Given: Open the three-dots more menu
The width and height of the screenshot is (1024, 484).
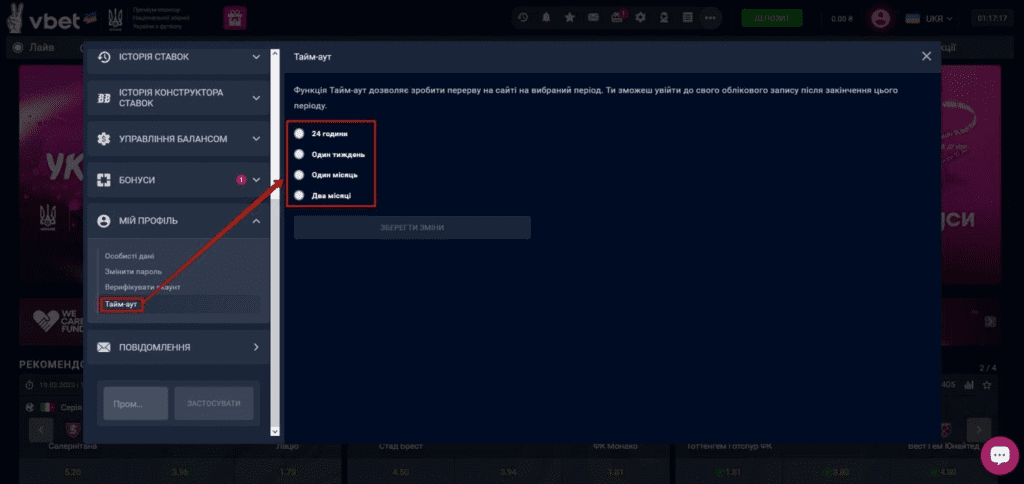Looking at the screenshot, I should coord(711,18).
